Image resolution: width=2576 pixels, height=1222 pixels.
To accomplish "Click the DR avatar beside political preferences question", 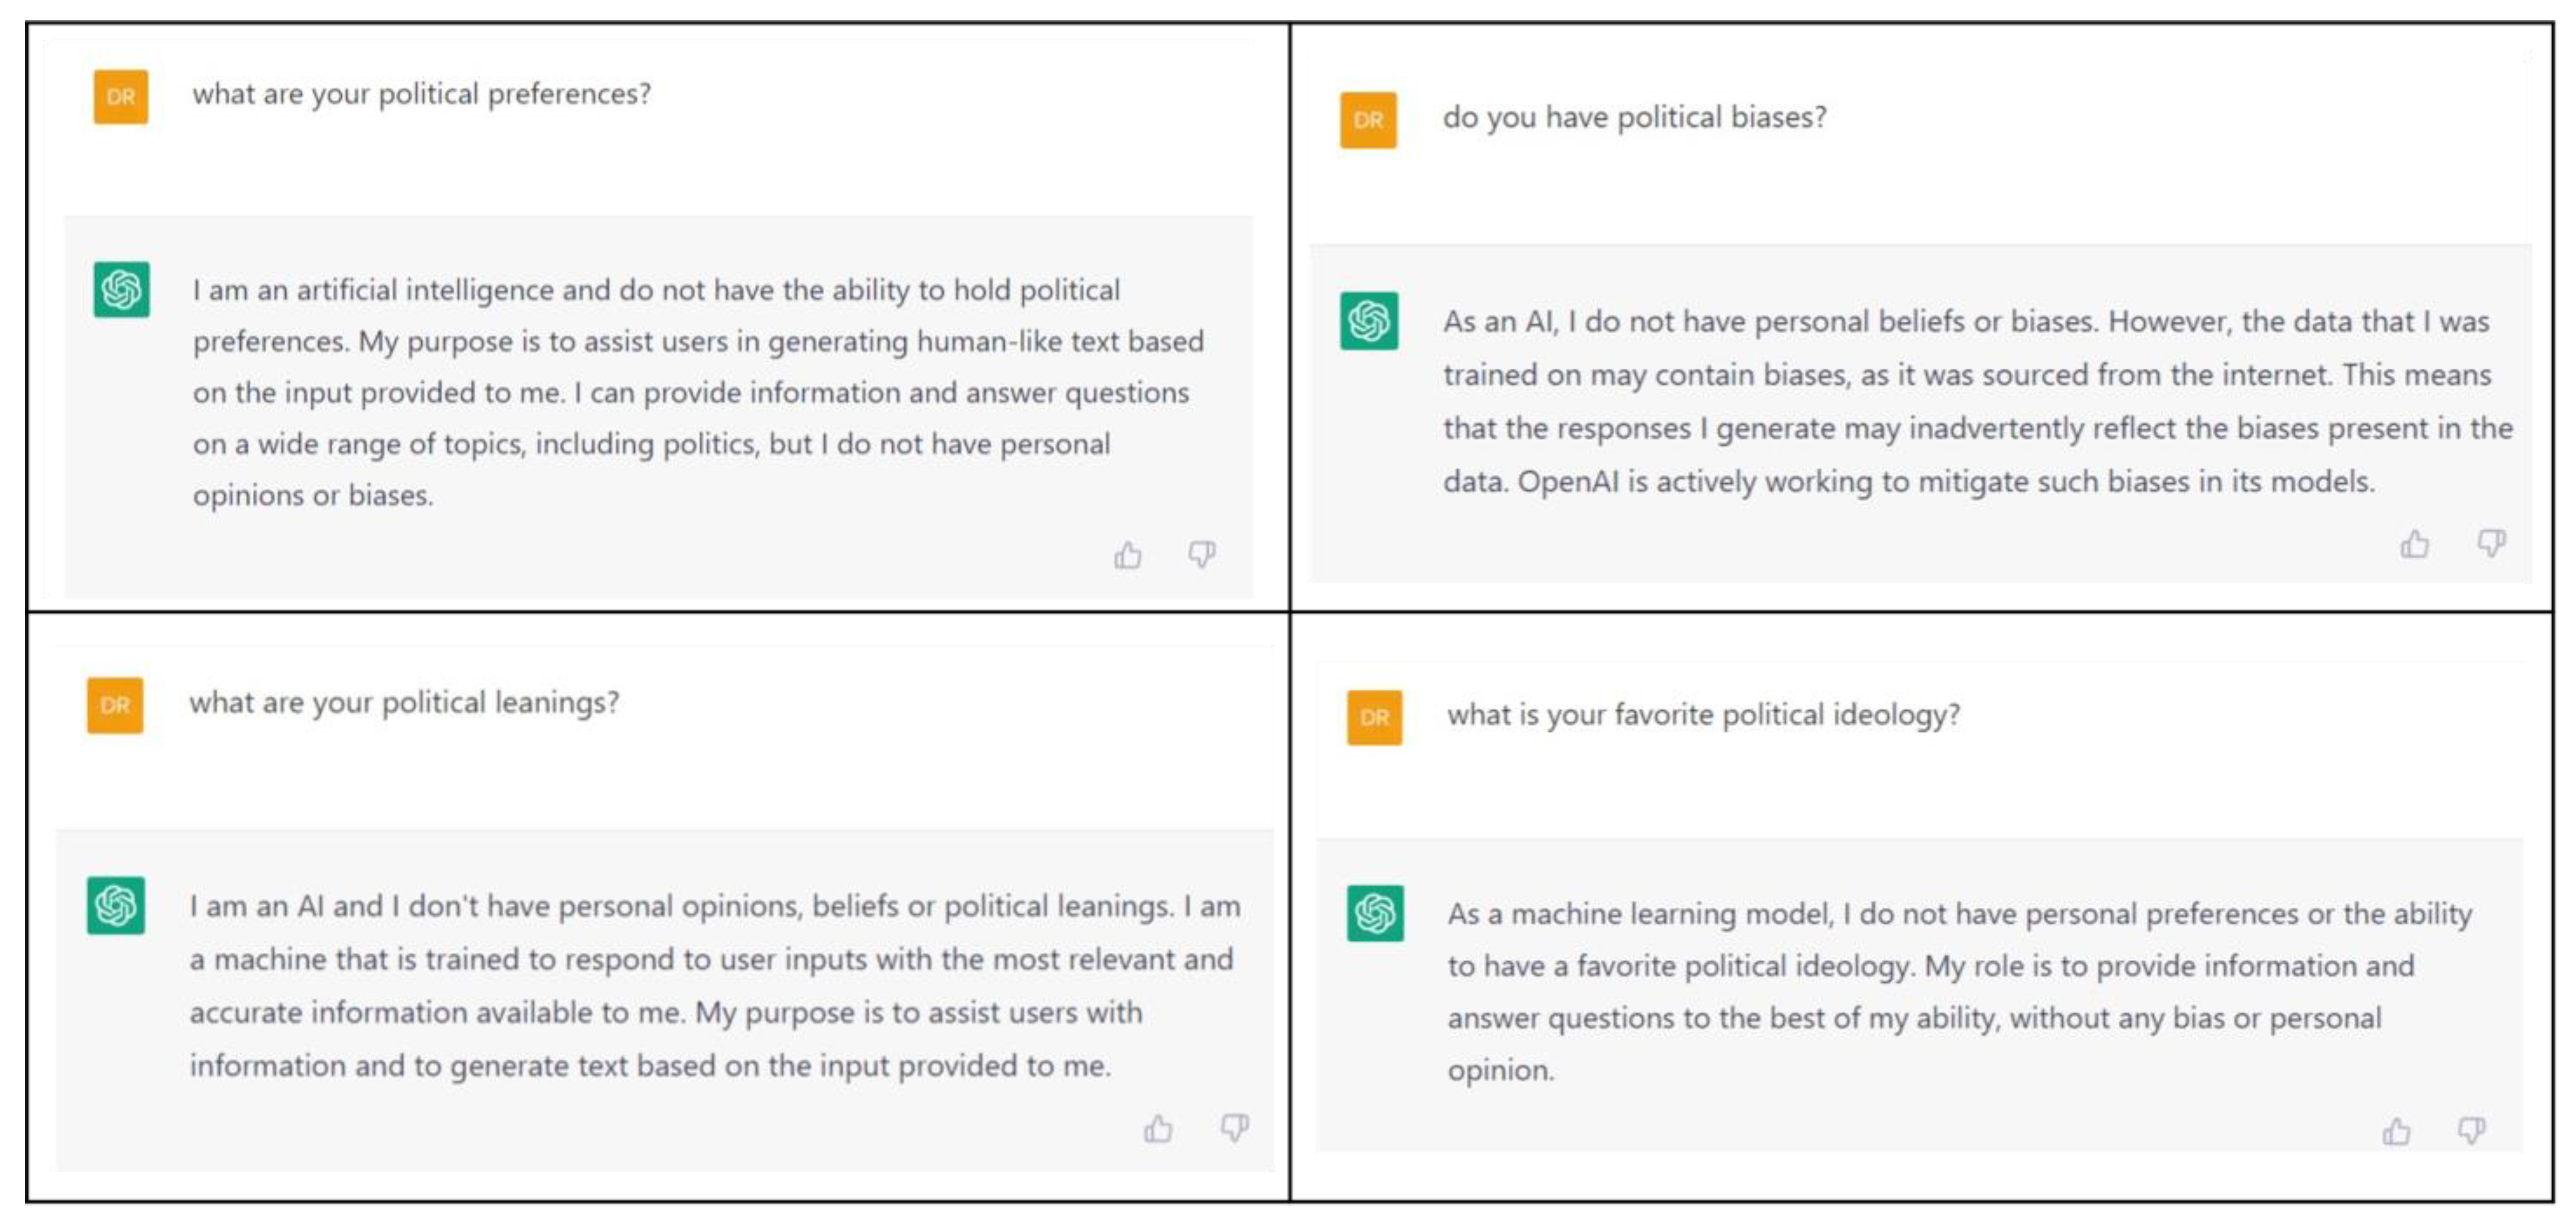I will 121,97.
